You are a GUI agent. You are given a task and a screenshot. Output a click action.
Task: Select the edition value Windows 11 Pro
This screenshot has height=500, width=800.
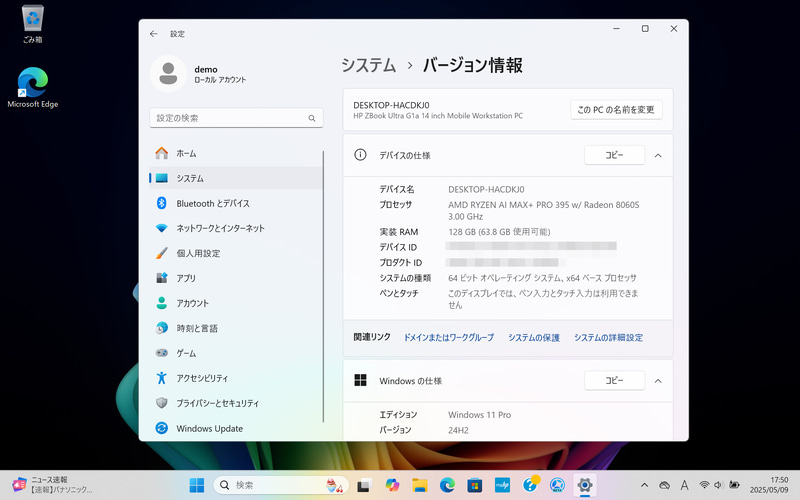tap(480, 415)
